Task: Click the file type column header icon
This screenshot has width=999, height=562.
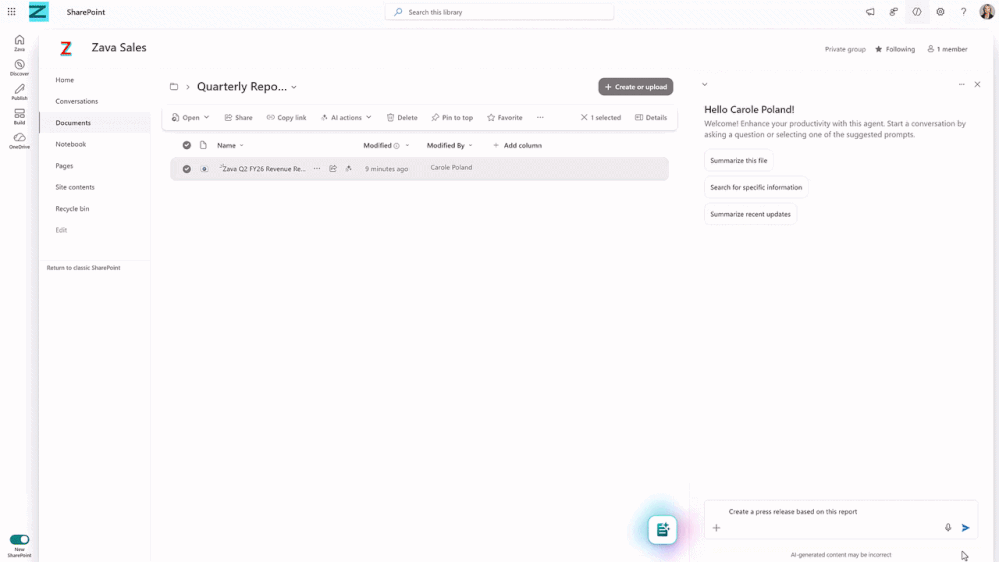Action: (203, 145)
